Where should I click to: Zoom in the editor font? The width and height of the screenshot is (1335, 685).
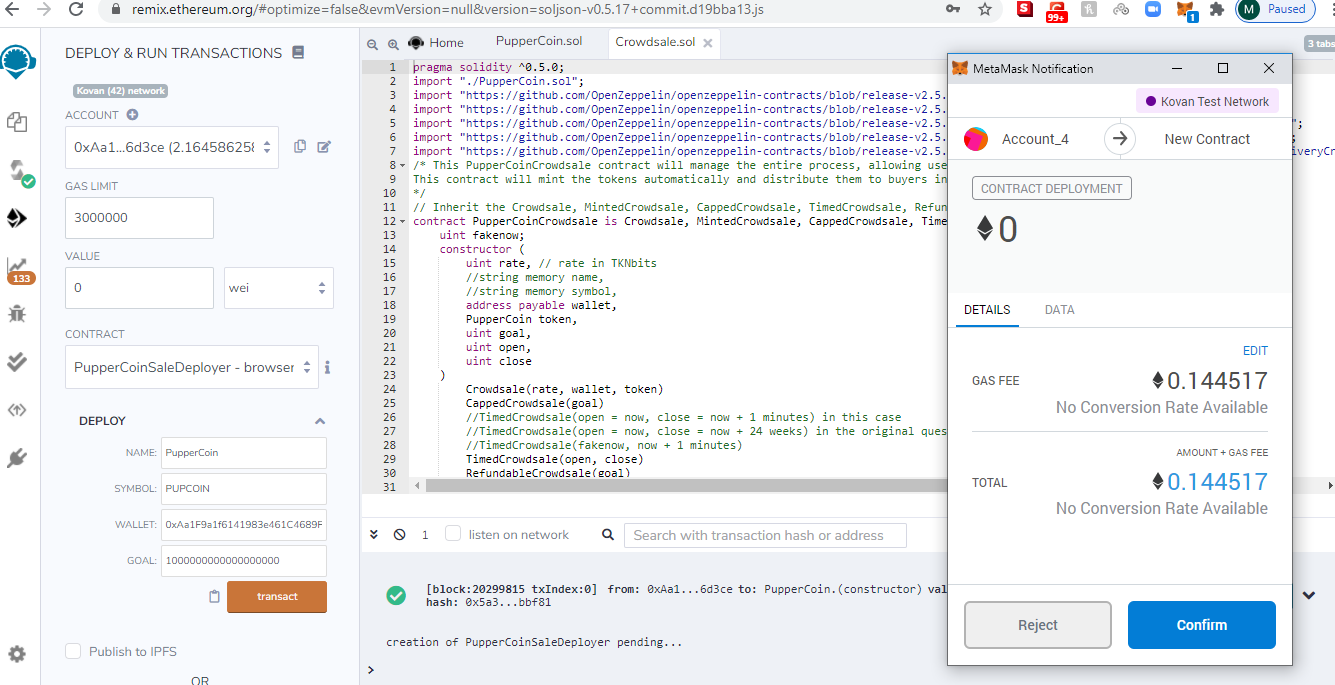point(391,44)
